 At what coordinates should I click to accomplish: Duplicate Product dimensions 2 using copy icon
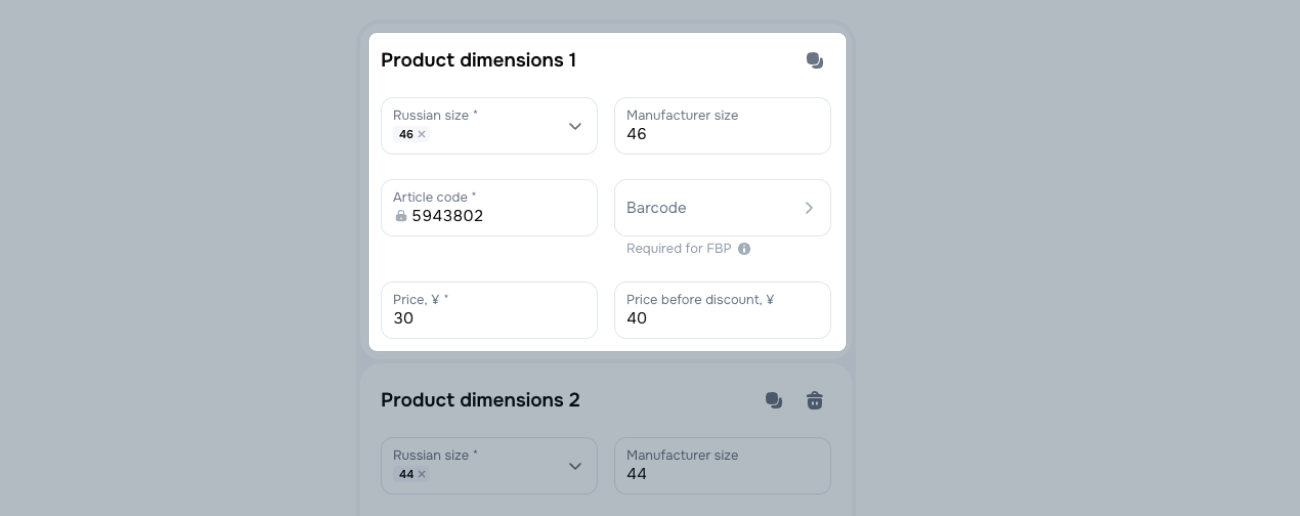(x=773, y=401)
